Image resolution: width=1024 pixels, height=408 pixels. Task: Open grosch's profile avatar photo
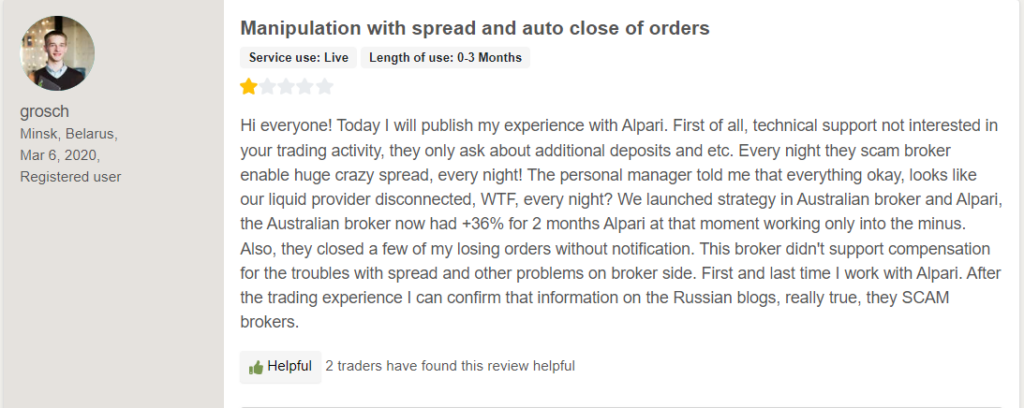[57, 54]
